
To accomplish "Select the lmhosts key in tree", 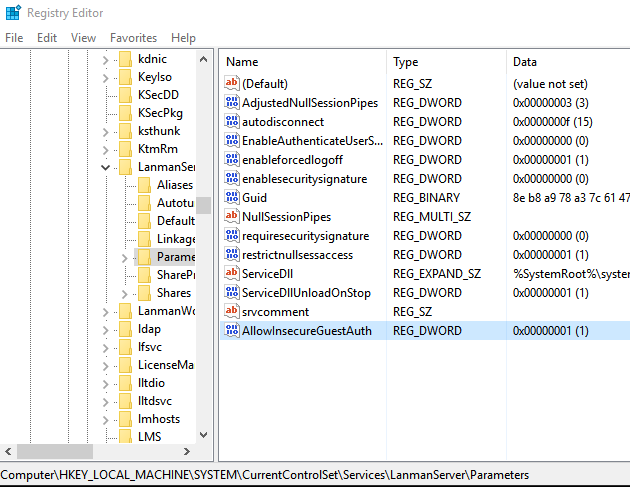I will pos(159,419).
